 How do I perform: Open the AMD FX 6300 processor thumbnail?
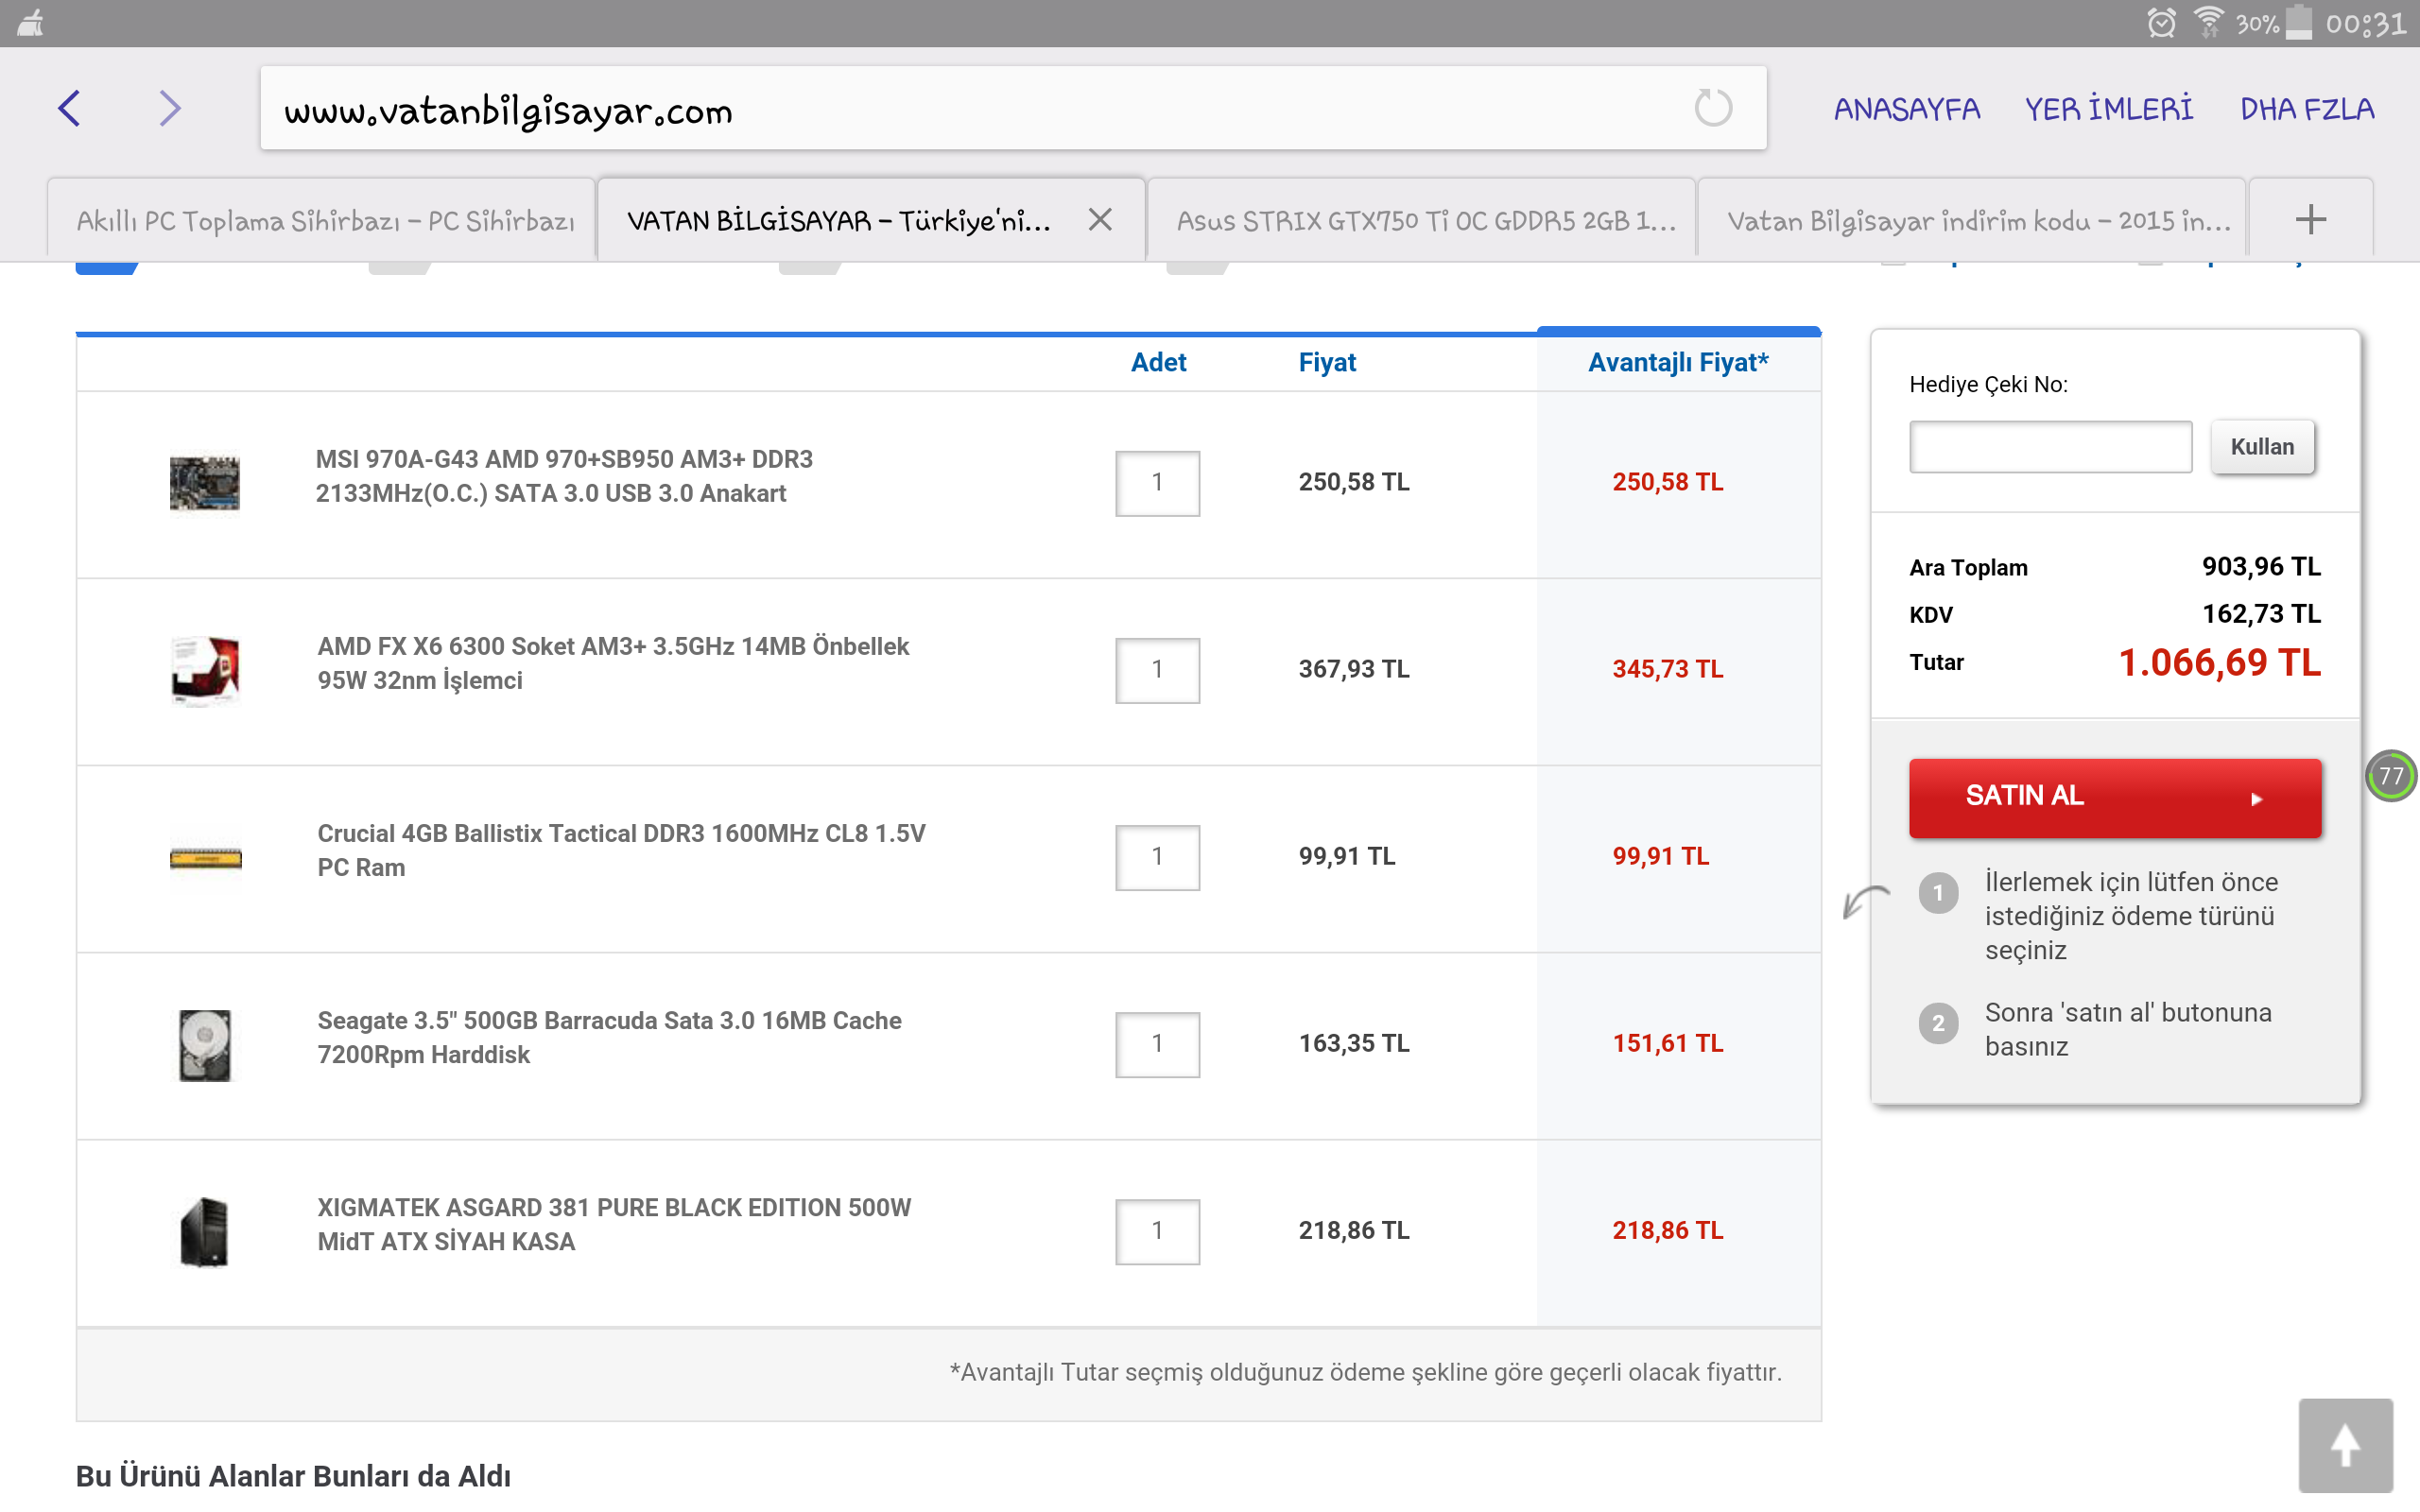205,669
